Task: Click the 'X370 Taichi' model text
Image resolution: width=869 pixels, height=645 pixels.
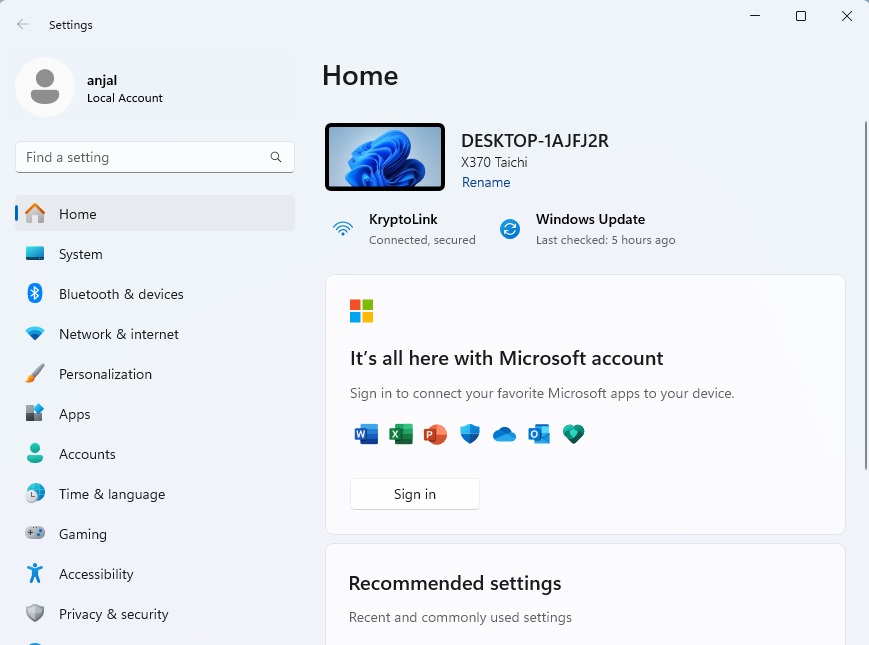Action: coord(494,162)
